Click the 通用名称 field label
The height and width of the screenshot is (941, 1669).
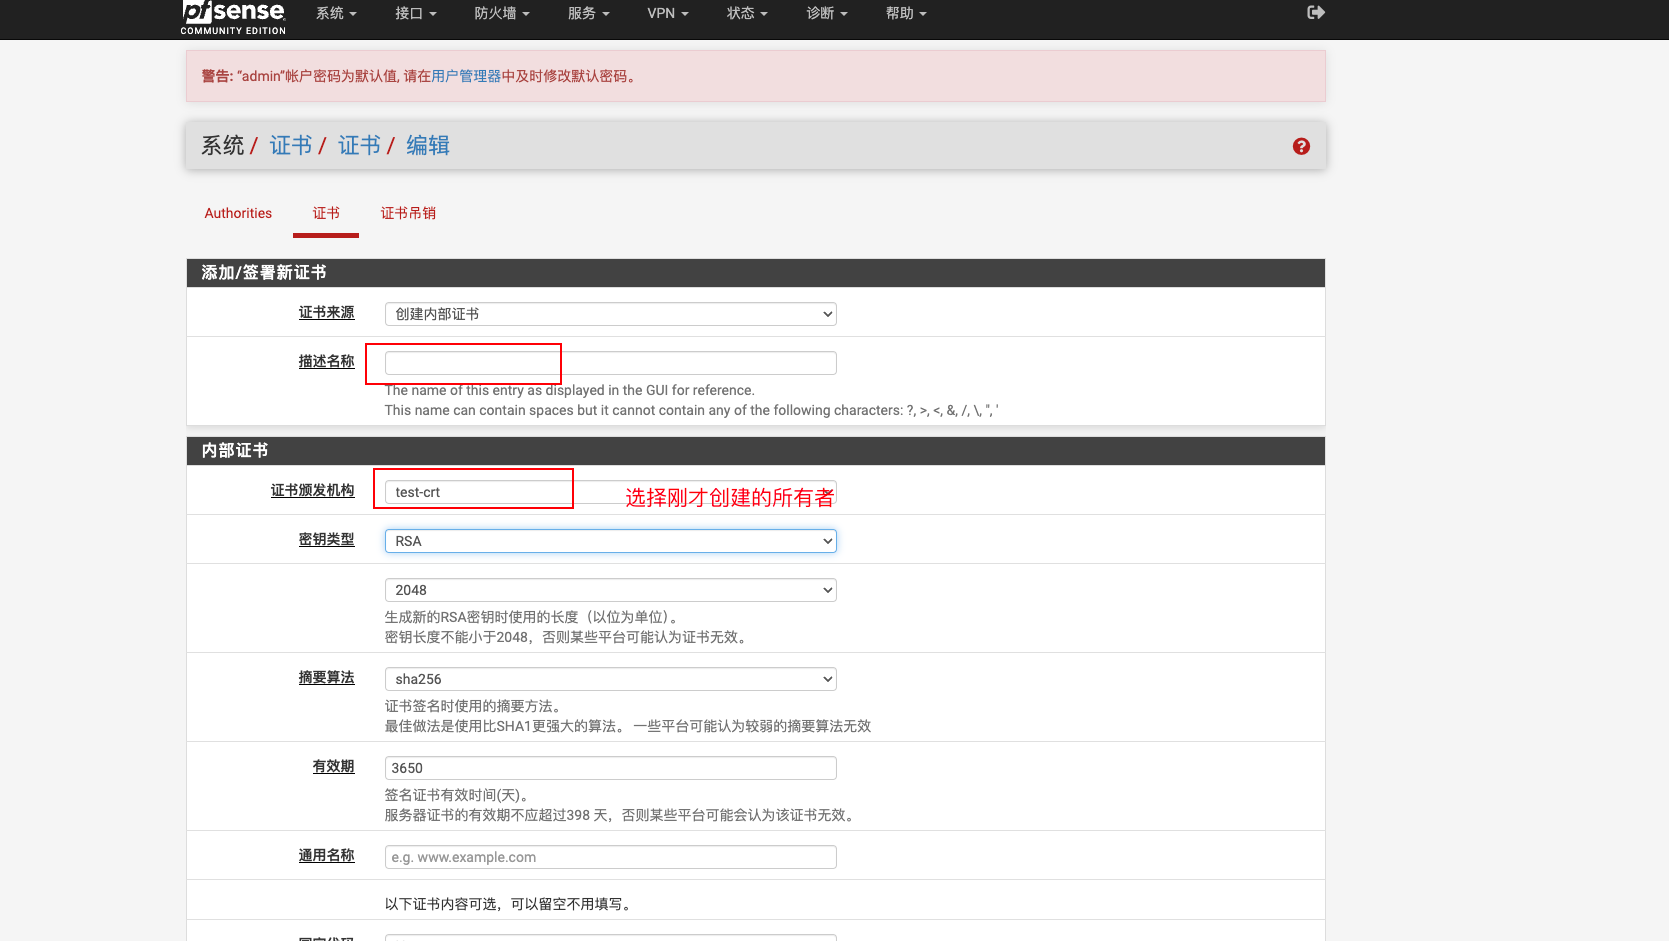[326, 856]
